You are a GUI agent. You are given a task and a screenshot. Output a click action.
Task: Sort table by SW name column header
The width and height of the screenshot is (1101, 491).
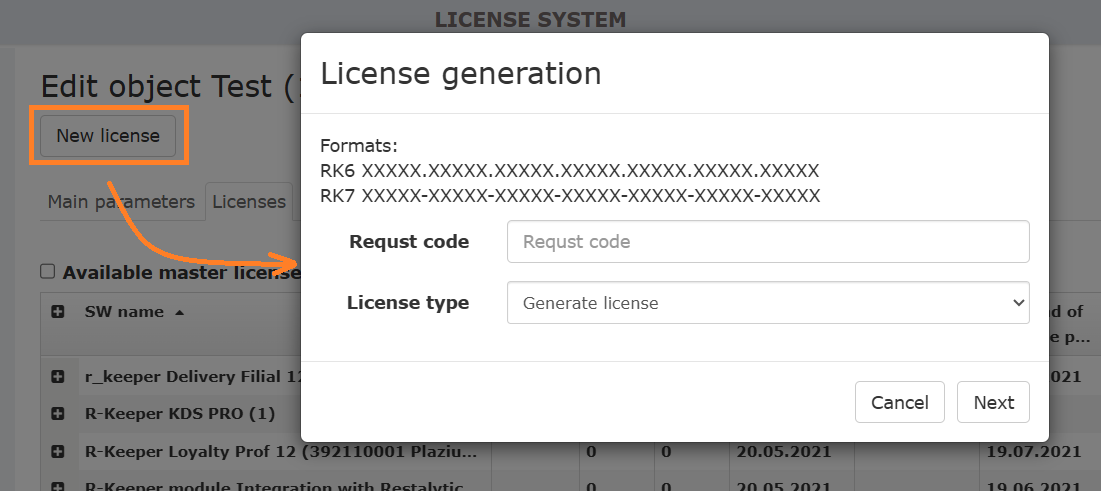click(x=124, y=312)
